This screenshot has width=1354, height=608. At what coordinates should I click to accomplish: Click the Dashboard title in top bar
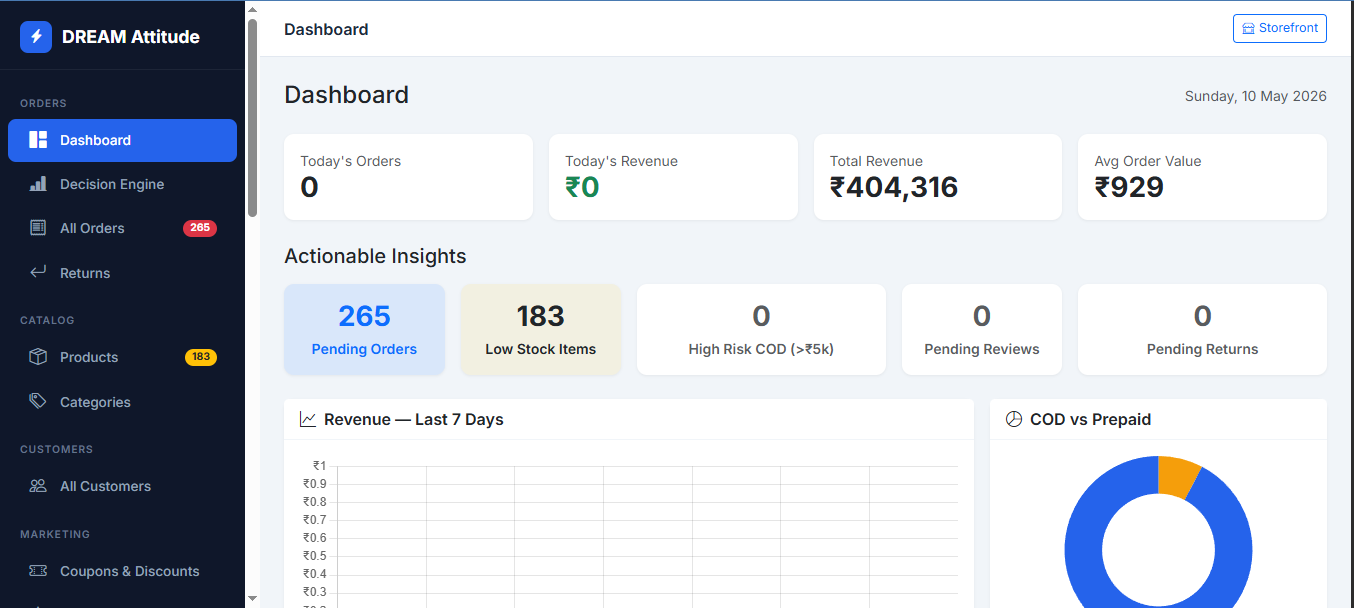[326, 29]
